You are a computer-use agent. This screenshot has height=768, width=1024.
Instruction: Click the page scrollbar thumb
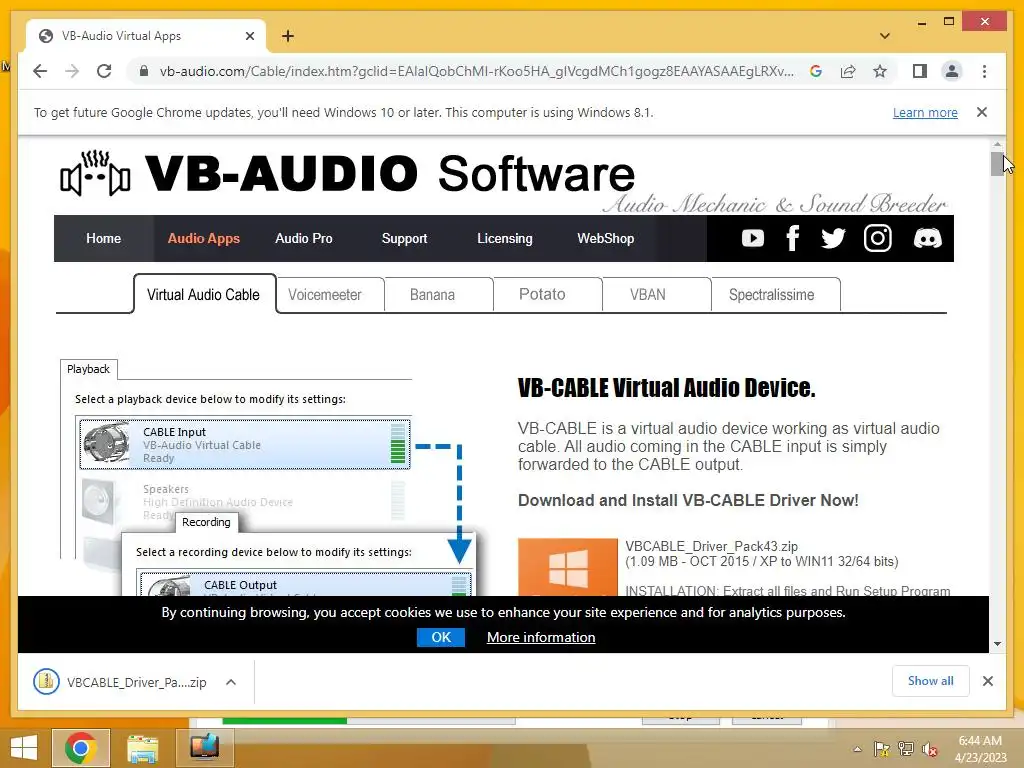coord(997,164)
